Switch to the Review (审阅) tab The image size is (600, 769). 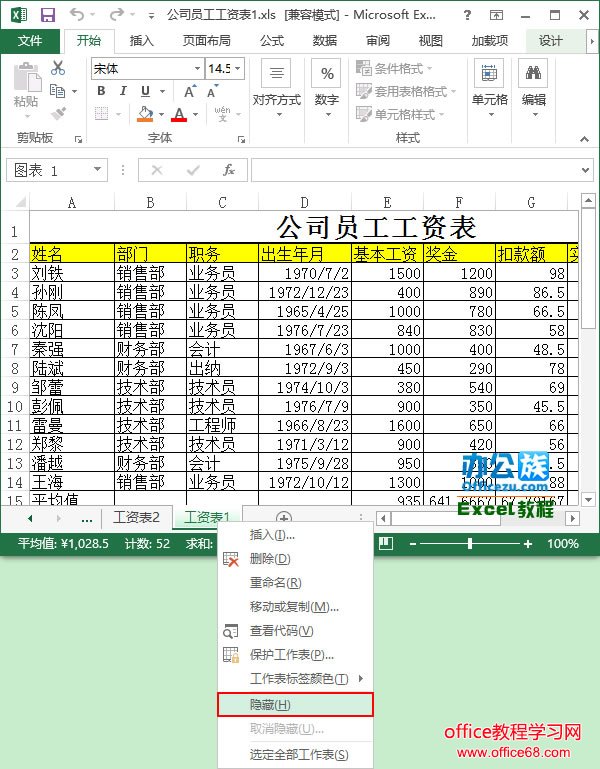378,41
